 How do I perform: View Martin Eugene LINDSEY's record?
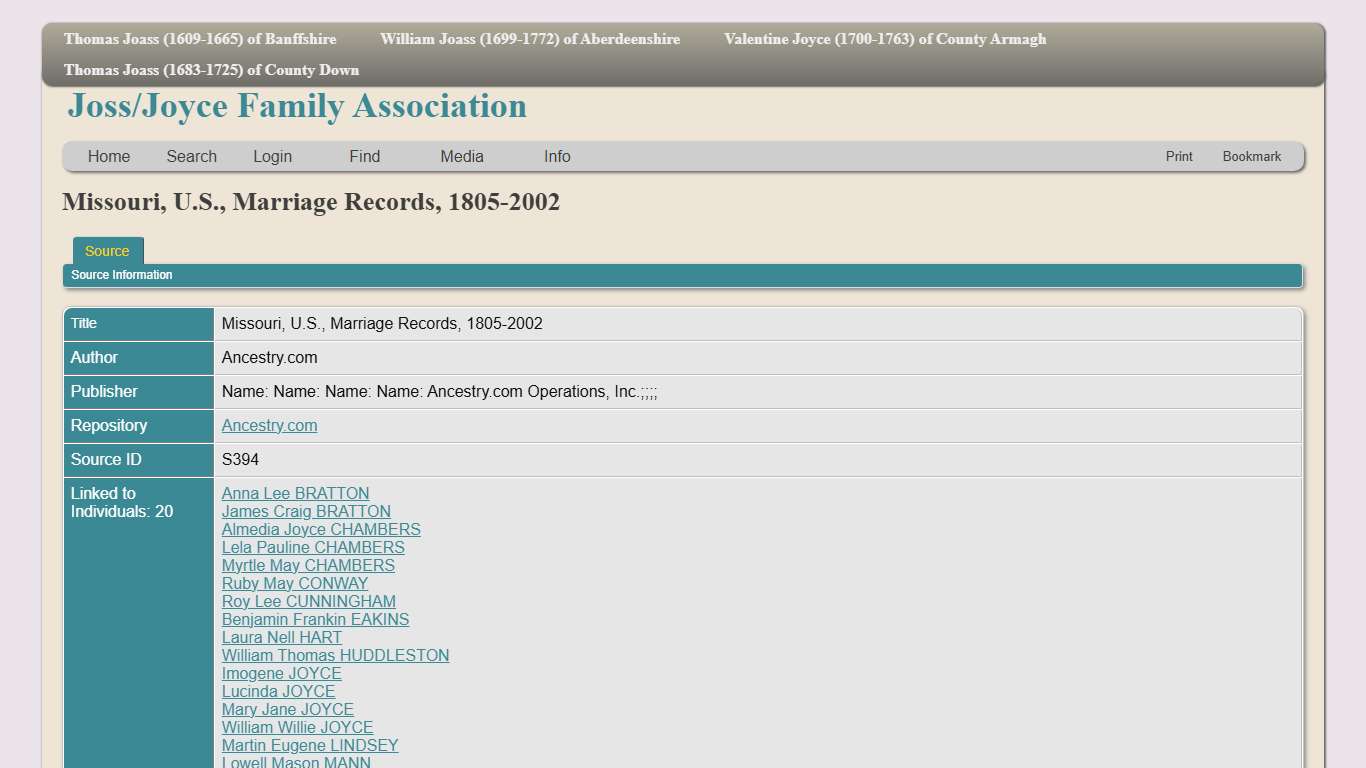(309, 745)
